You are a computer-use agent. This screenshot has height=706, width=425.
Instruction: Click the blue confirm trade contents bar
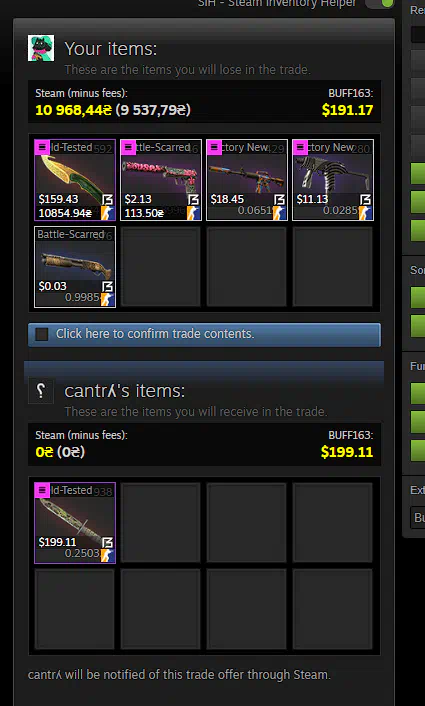point(204,335)
